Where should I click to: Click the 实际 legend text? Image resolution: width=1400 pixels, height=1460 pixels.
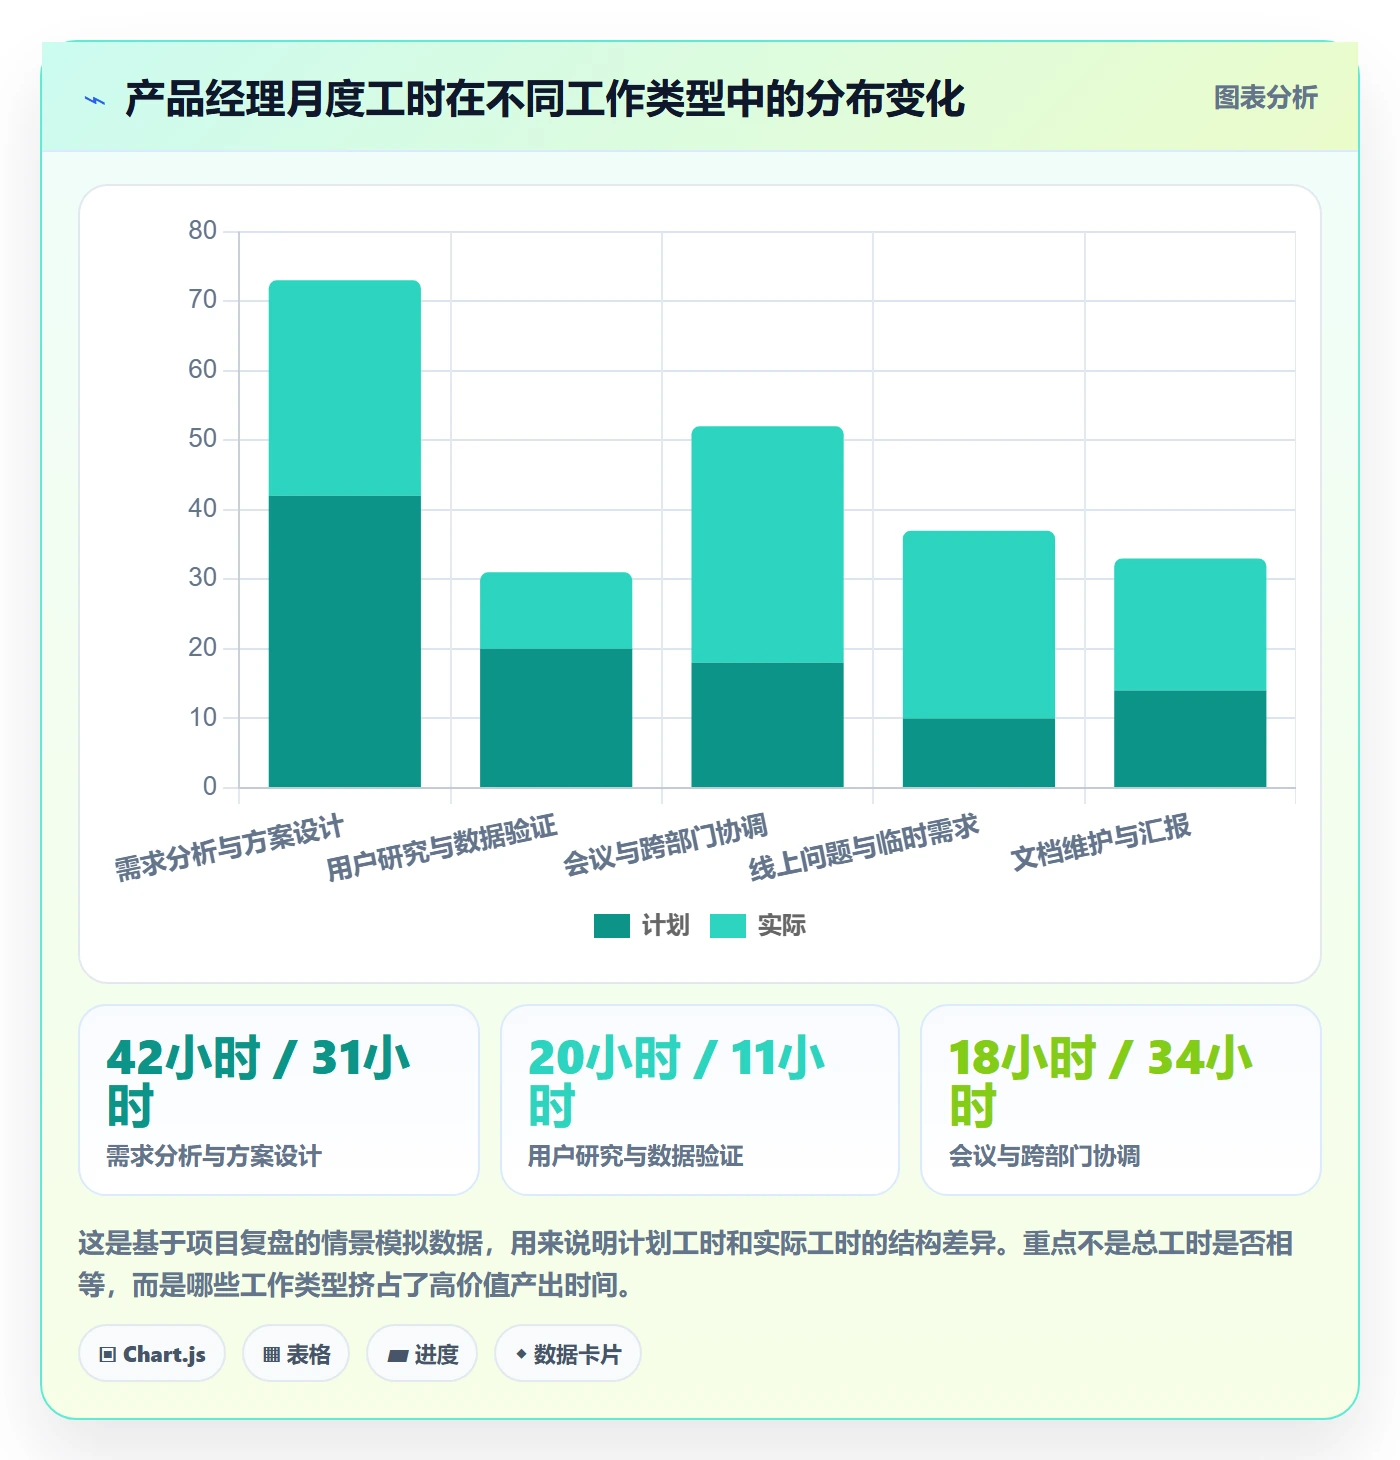(x=781, y=926)
